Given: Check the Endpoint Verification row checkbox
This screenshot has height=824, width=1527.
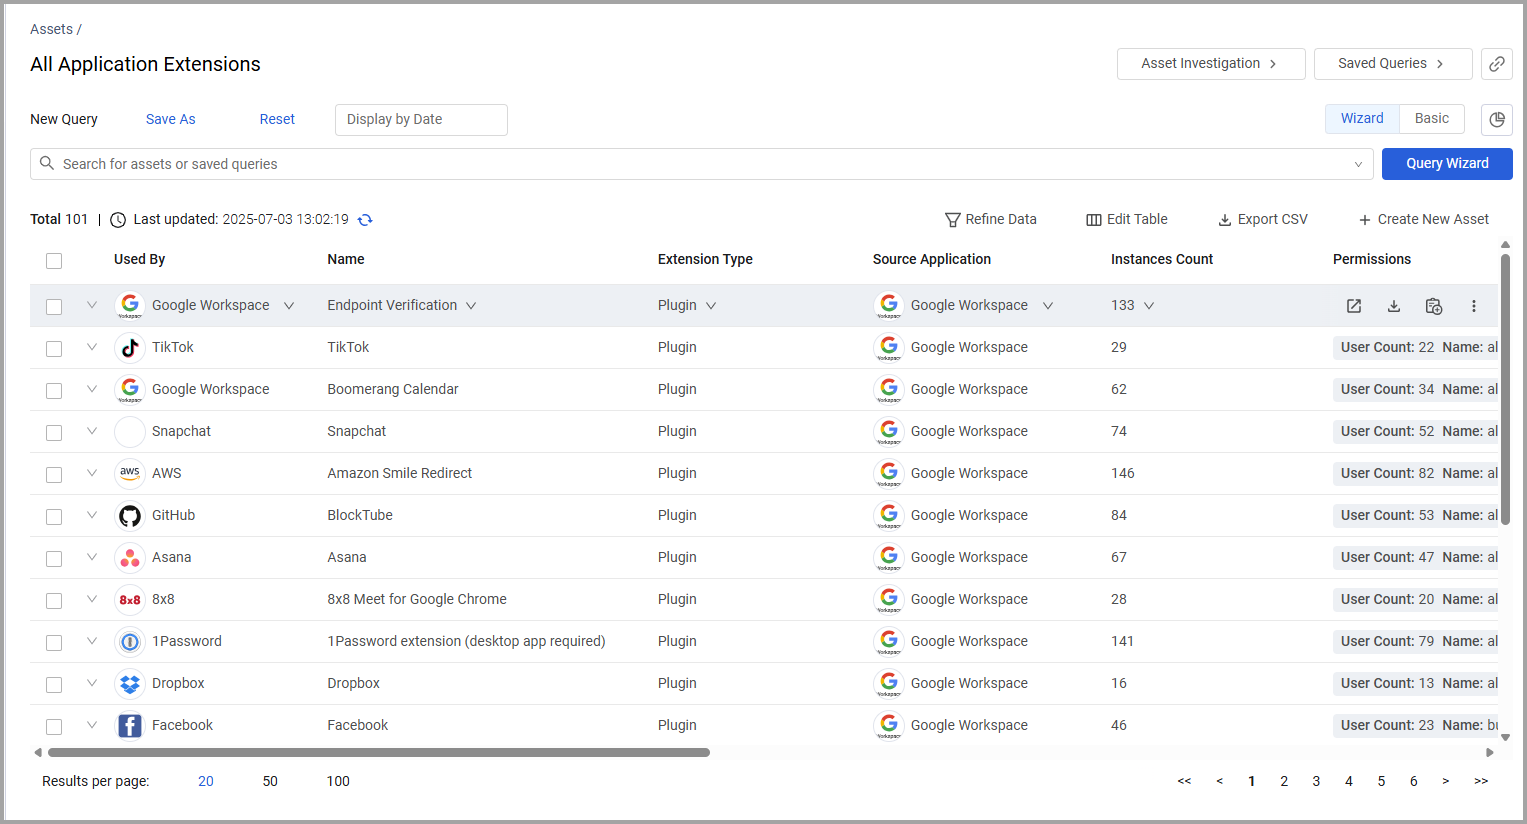Looking at the screenshot, I should click(x=54, y=307).
